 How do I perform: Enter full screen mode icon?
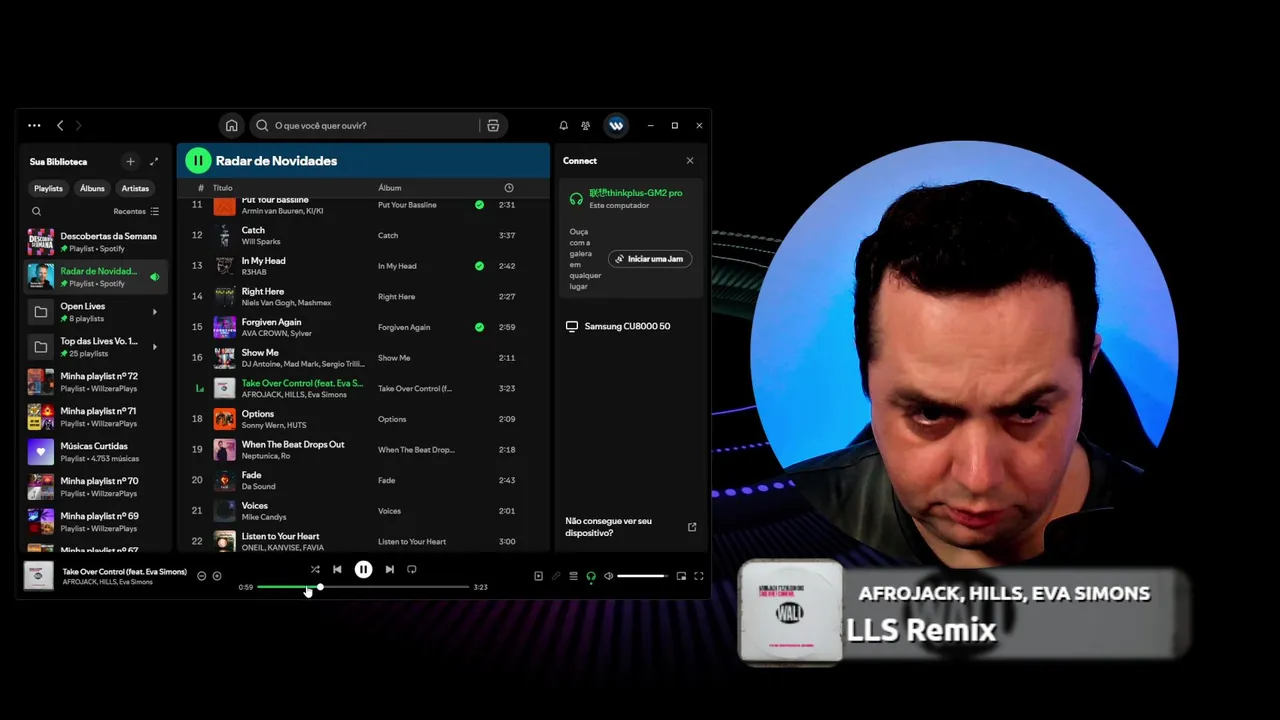(x=699, y=576)
